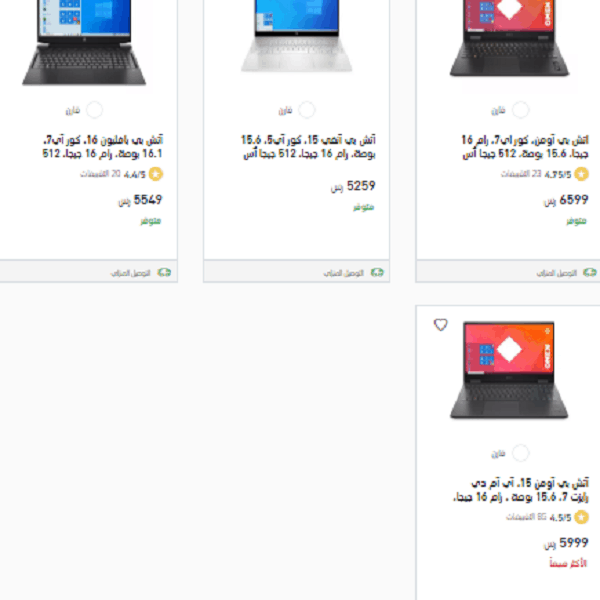Screen dimensions: 600x600
Task: Open the 20 reviews link for Pavilion
Action: tap(100, 174)
